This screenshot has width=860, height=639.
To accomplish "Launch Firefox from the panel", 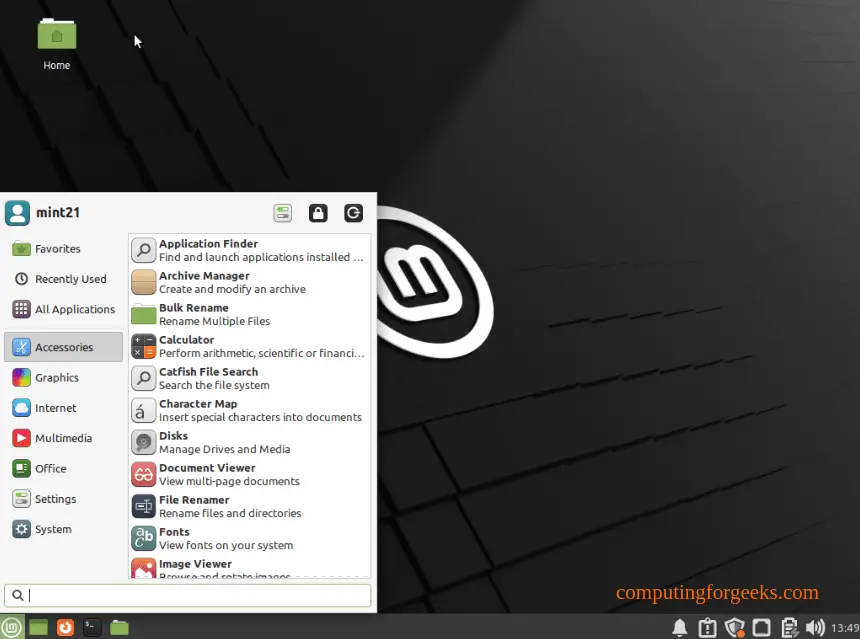I will [x=65, y=627].
